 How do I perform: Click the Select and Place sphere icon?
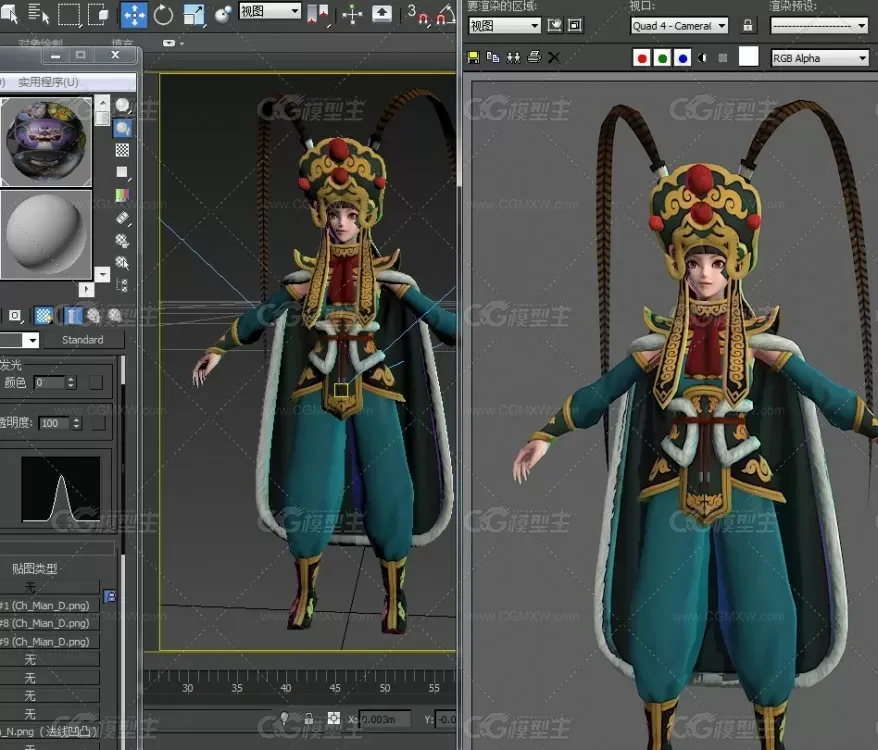tap(223, 15)
